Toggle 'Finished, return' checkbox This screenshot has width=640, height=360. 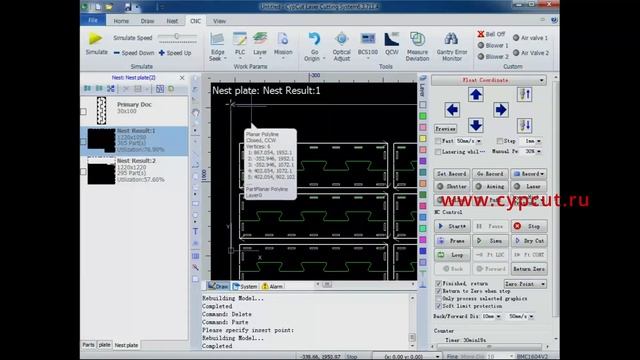click(x=438, y=283)
